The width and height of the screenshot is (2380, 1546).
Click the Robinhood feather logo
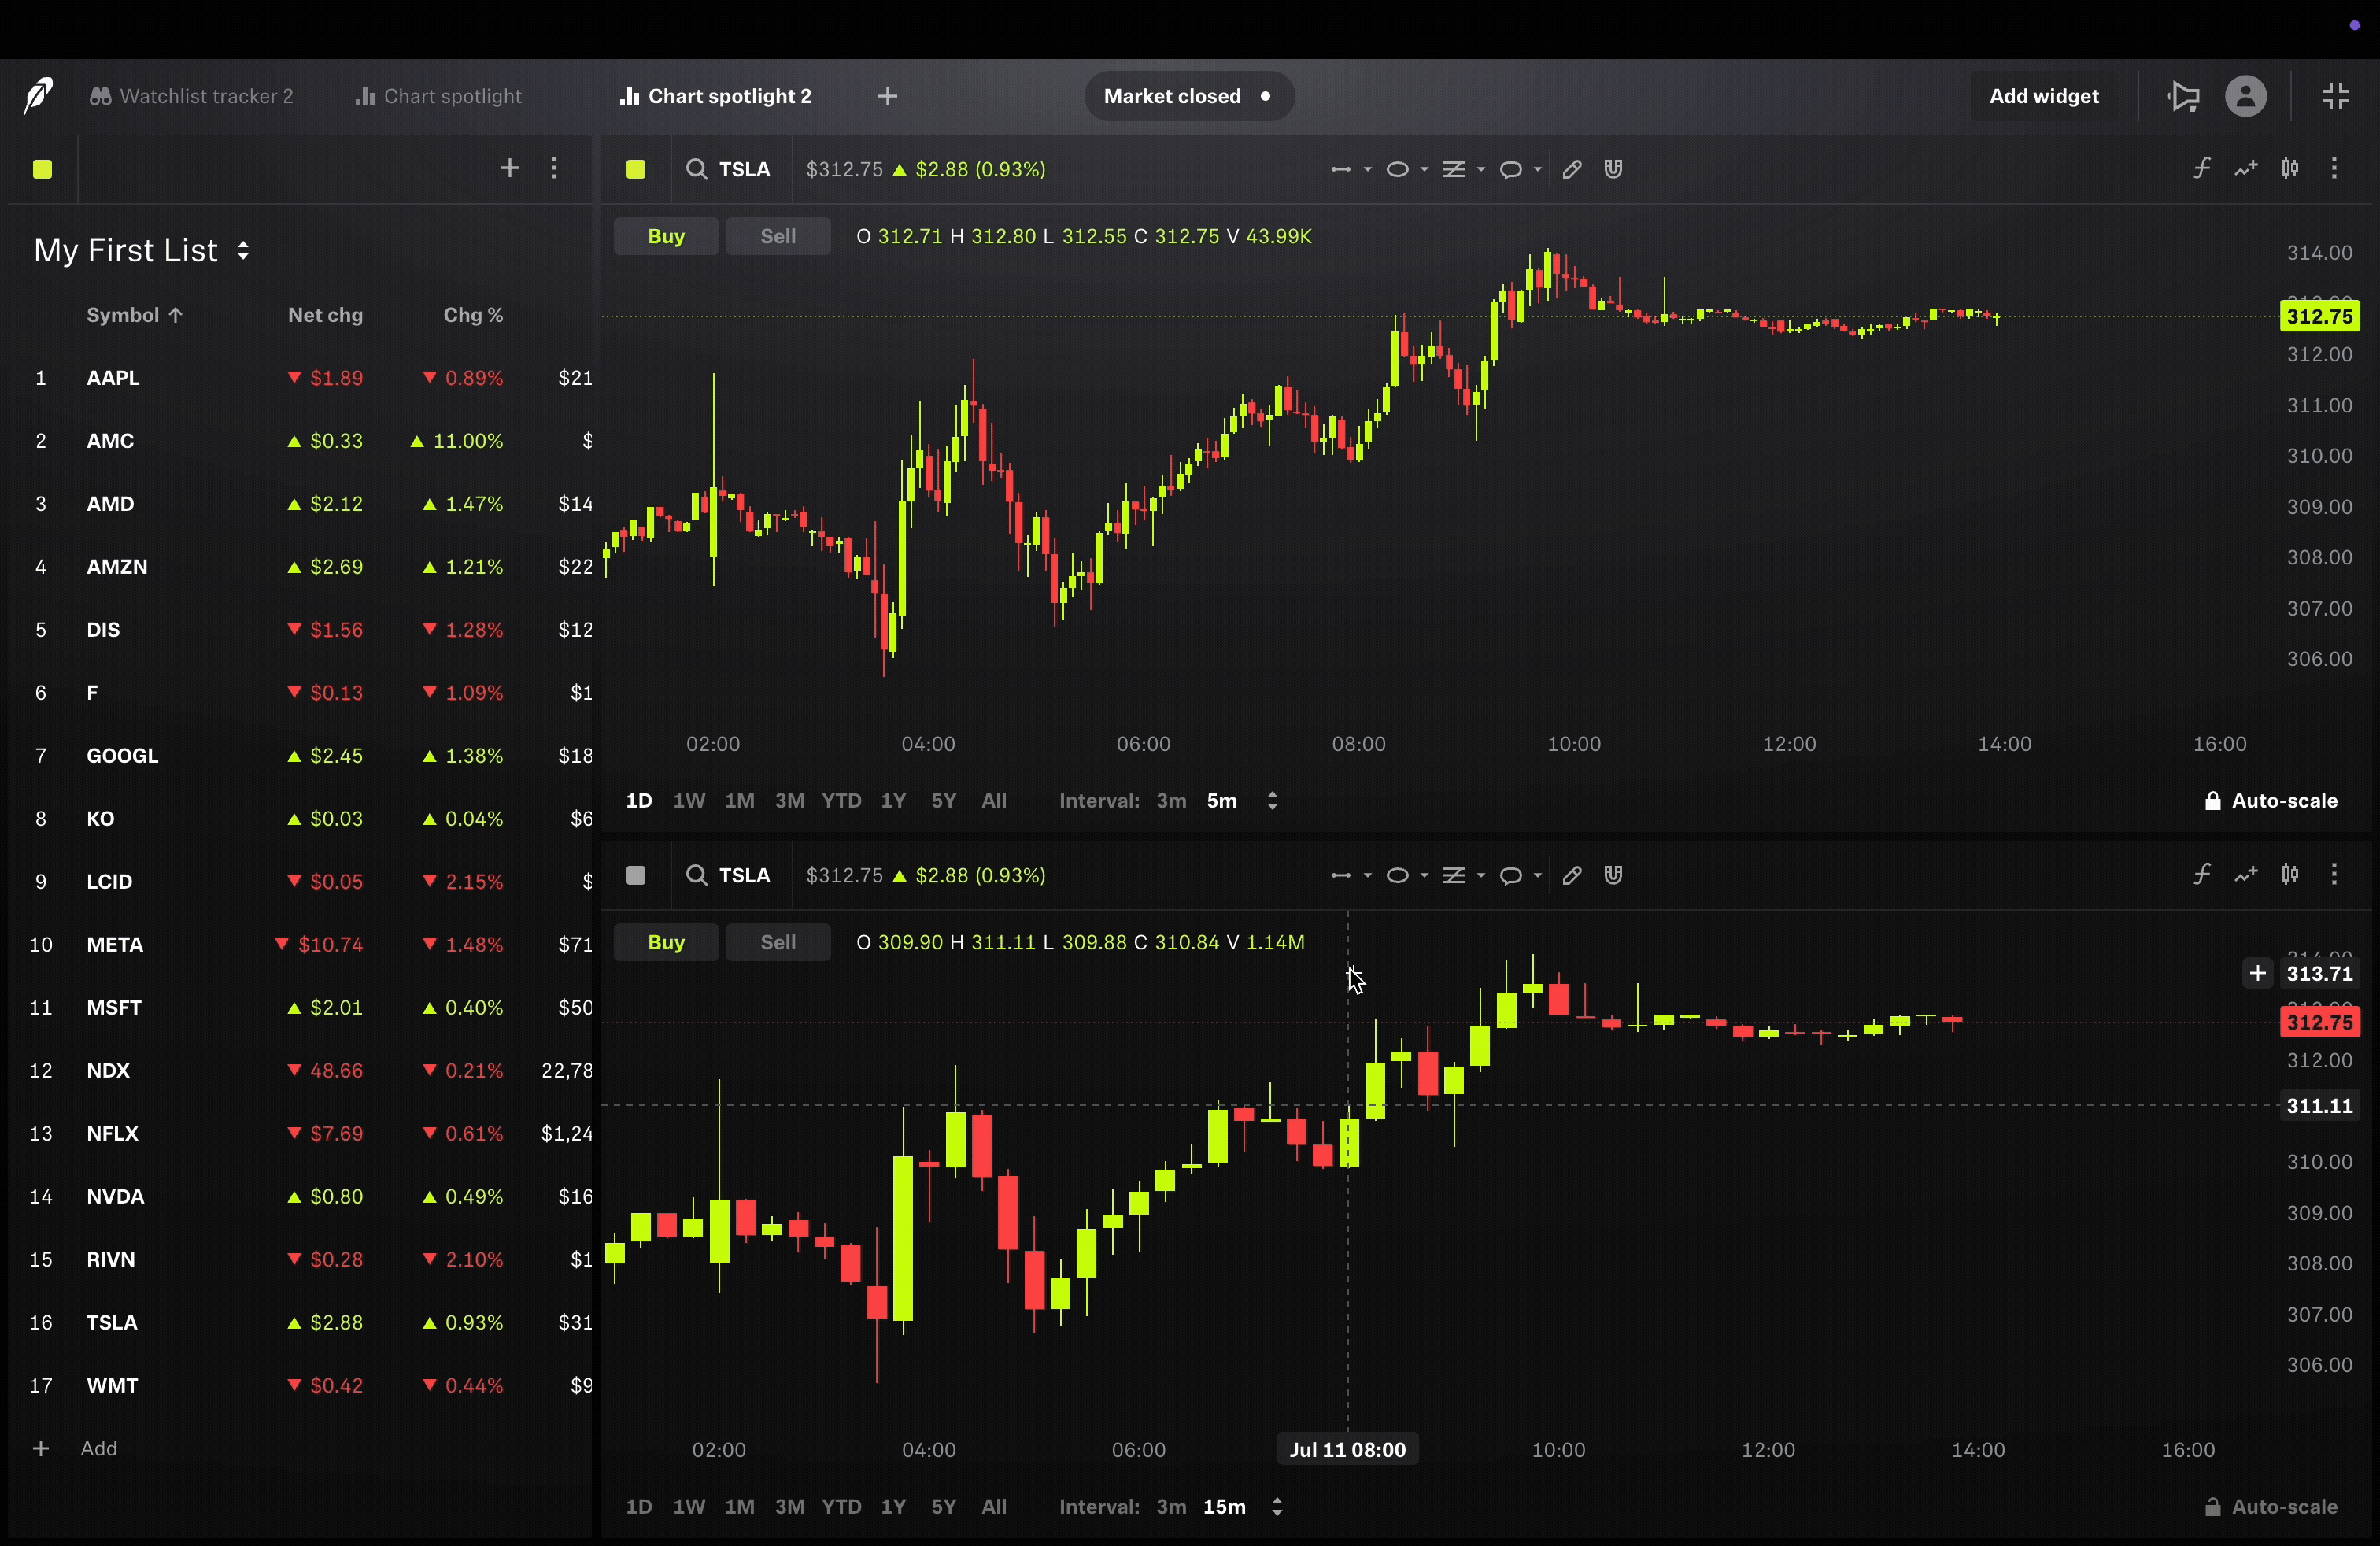[x=38, y=96]
